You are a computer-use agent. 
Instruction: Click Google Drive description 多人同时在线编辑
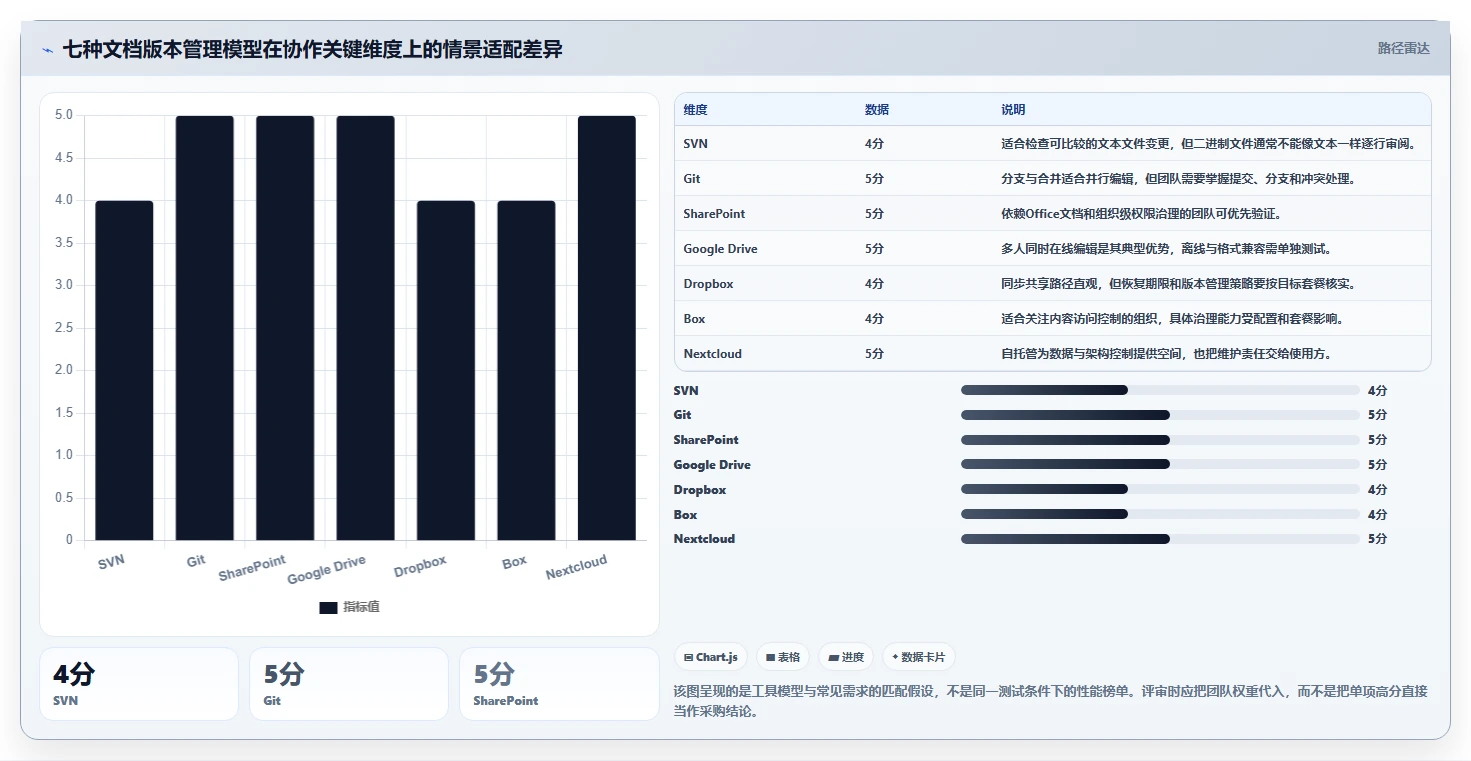(1166, 249)
